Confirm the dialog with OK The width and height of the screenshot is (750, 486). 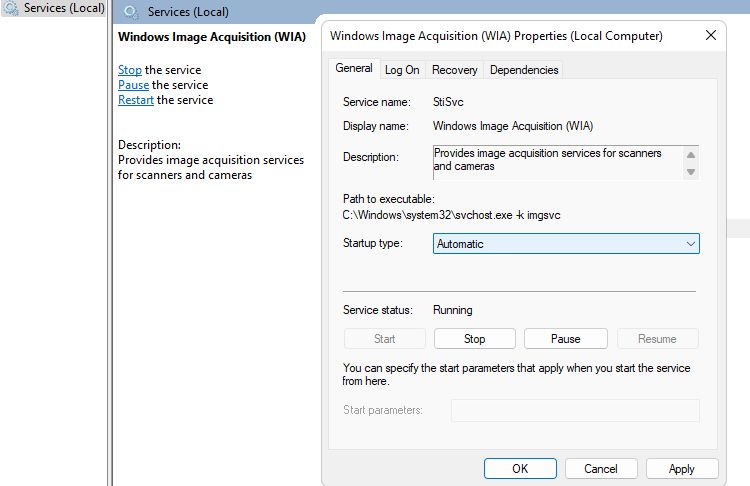click(520, 468)
